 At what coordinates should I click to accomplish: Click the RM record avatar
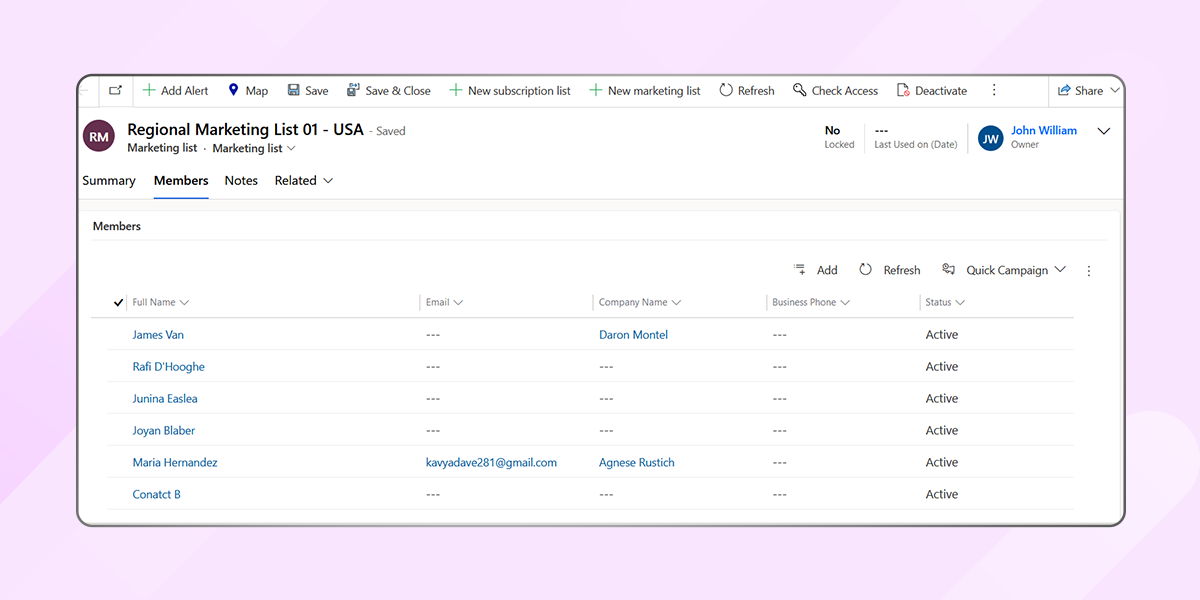click(99, 137)
